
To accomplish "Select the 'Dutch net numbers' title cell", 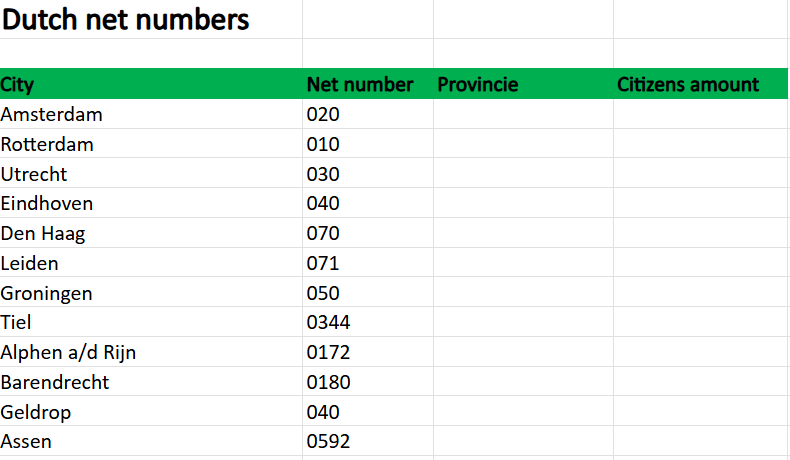I will tap(151, 19).
